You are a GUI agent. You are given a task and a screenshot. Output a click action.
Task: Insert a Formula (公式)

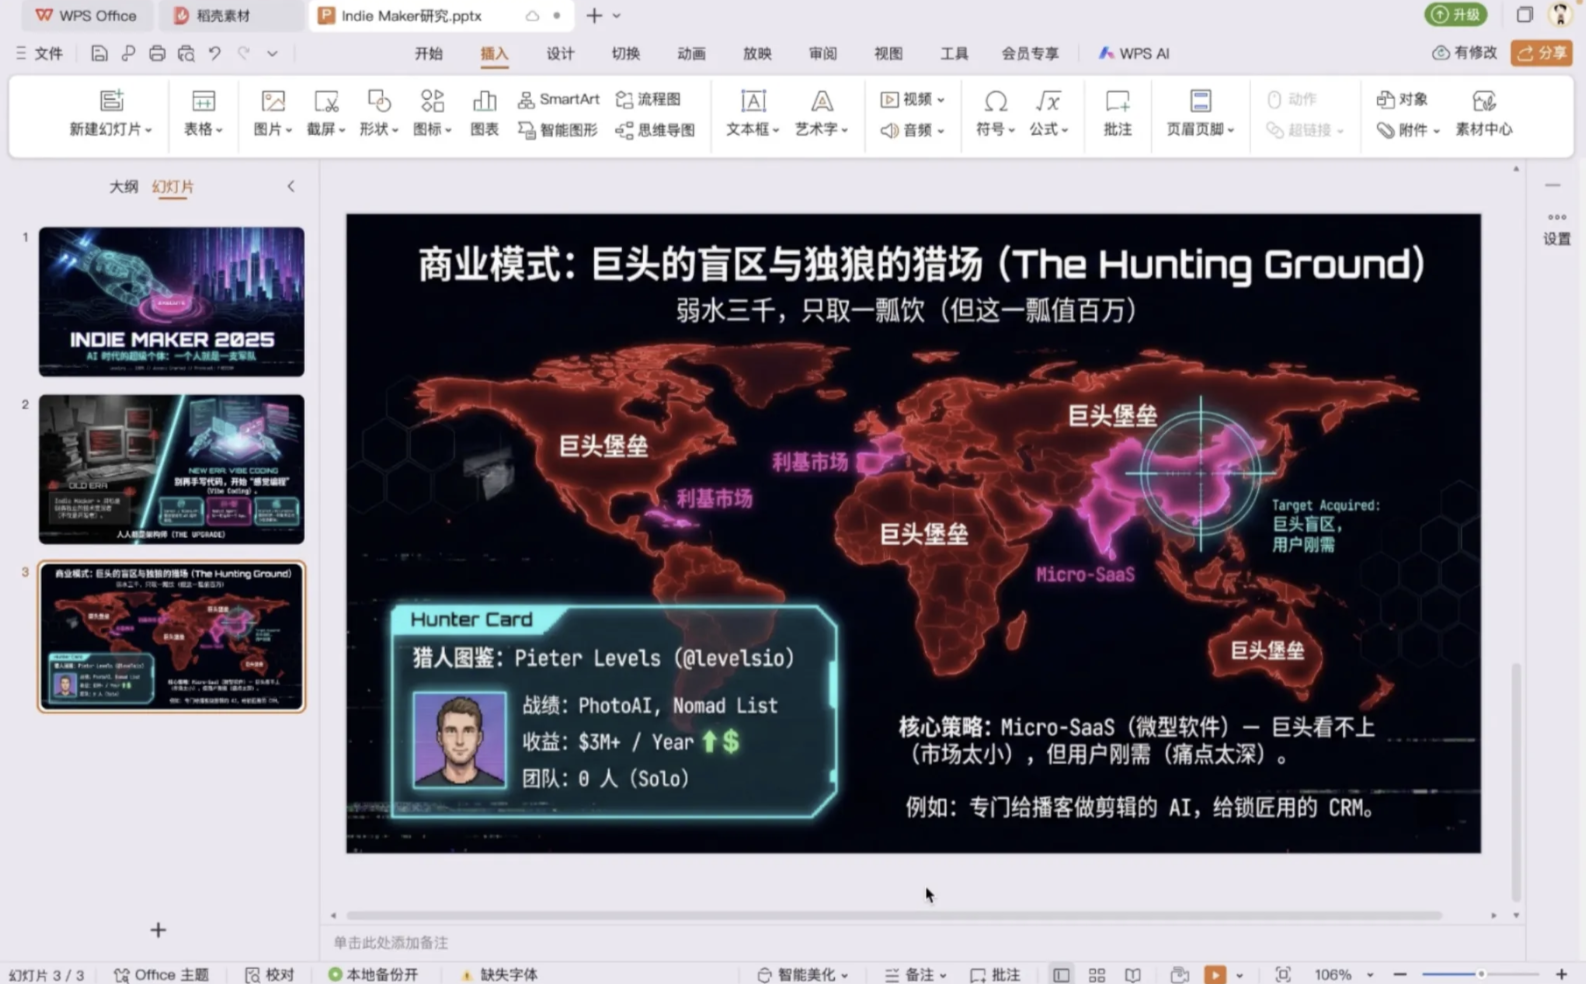(1049, 112)
